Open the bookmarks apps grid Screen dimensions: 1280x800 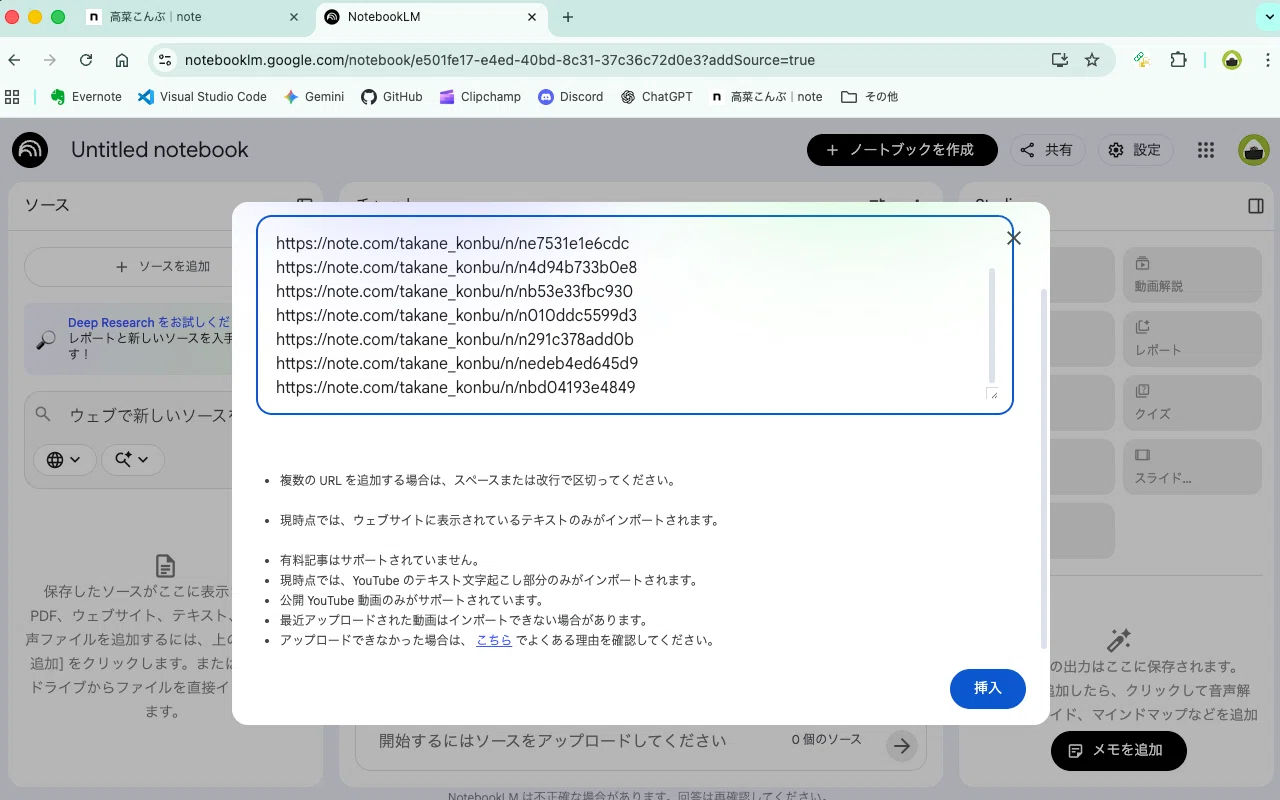12,97
